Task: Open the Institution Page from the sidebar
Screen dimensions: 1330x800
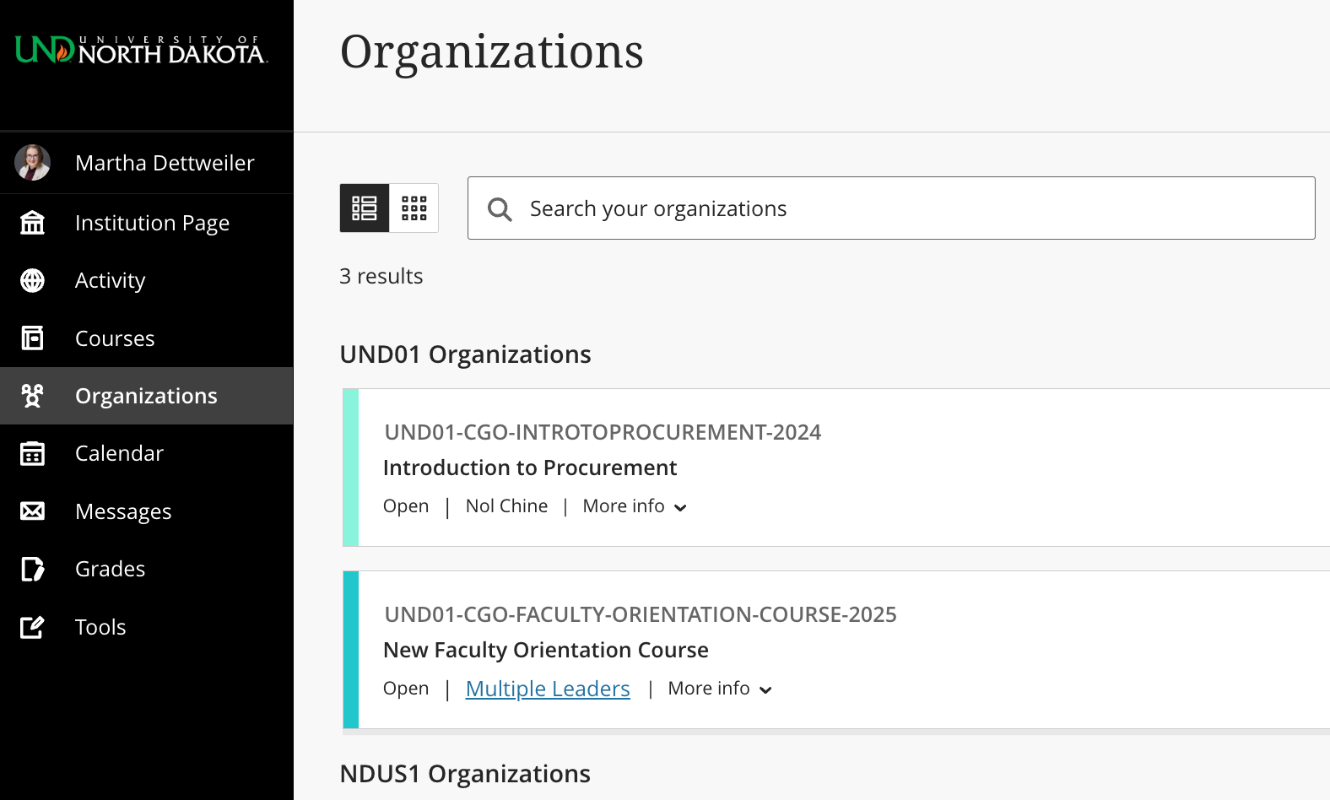Action: tap(152, 222)
